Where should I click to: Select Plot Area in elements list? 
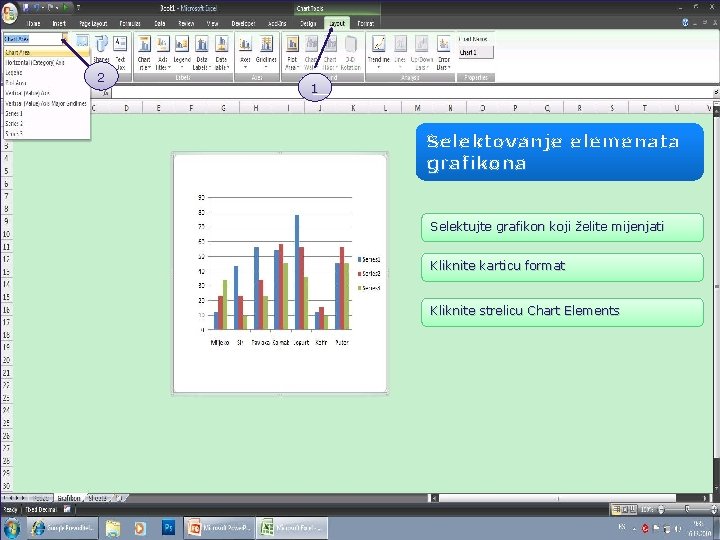point(46,83)
